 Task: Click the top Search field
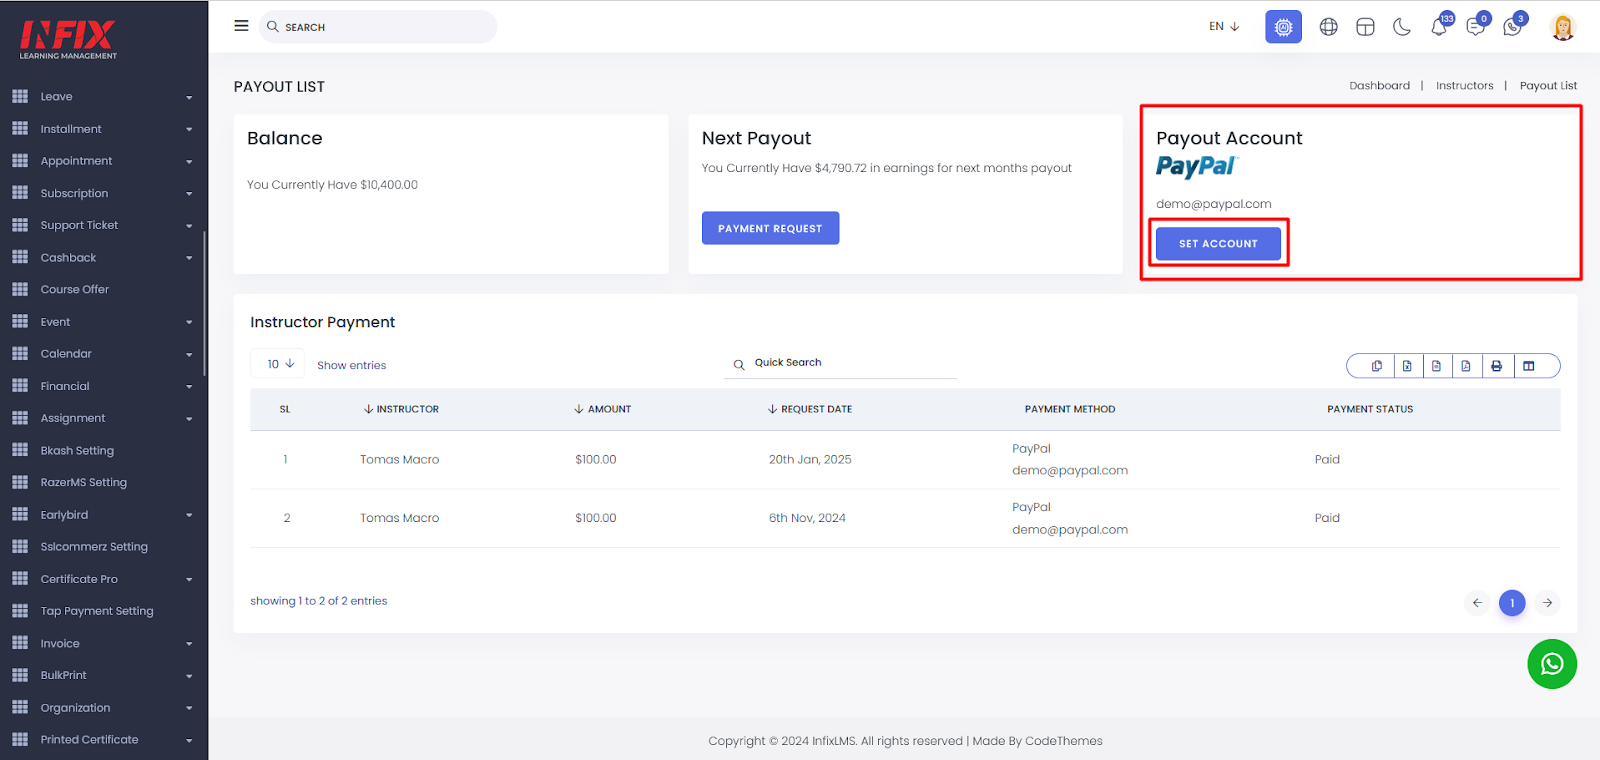click(x=378, y=27)
